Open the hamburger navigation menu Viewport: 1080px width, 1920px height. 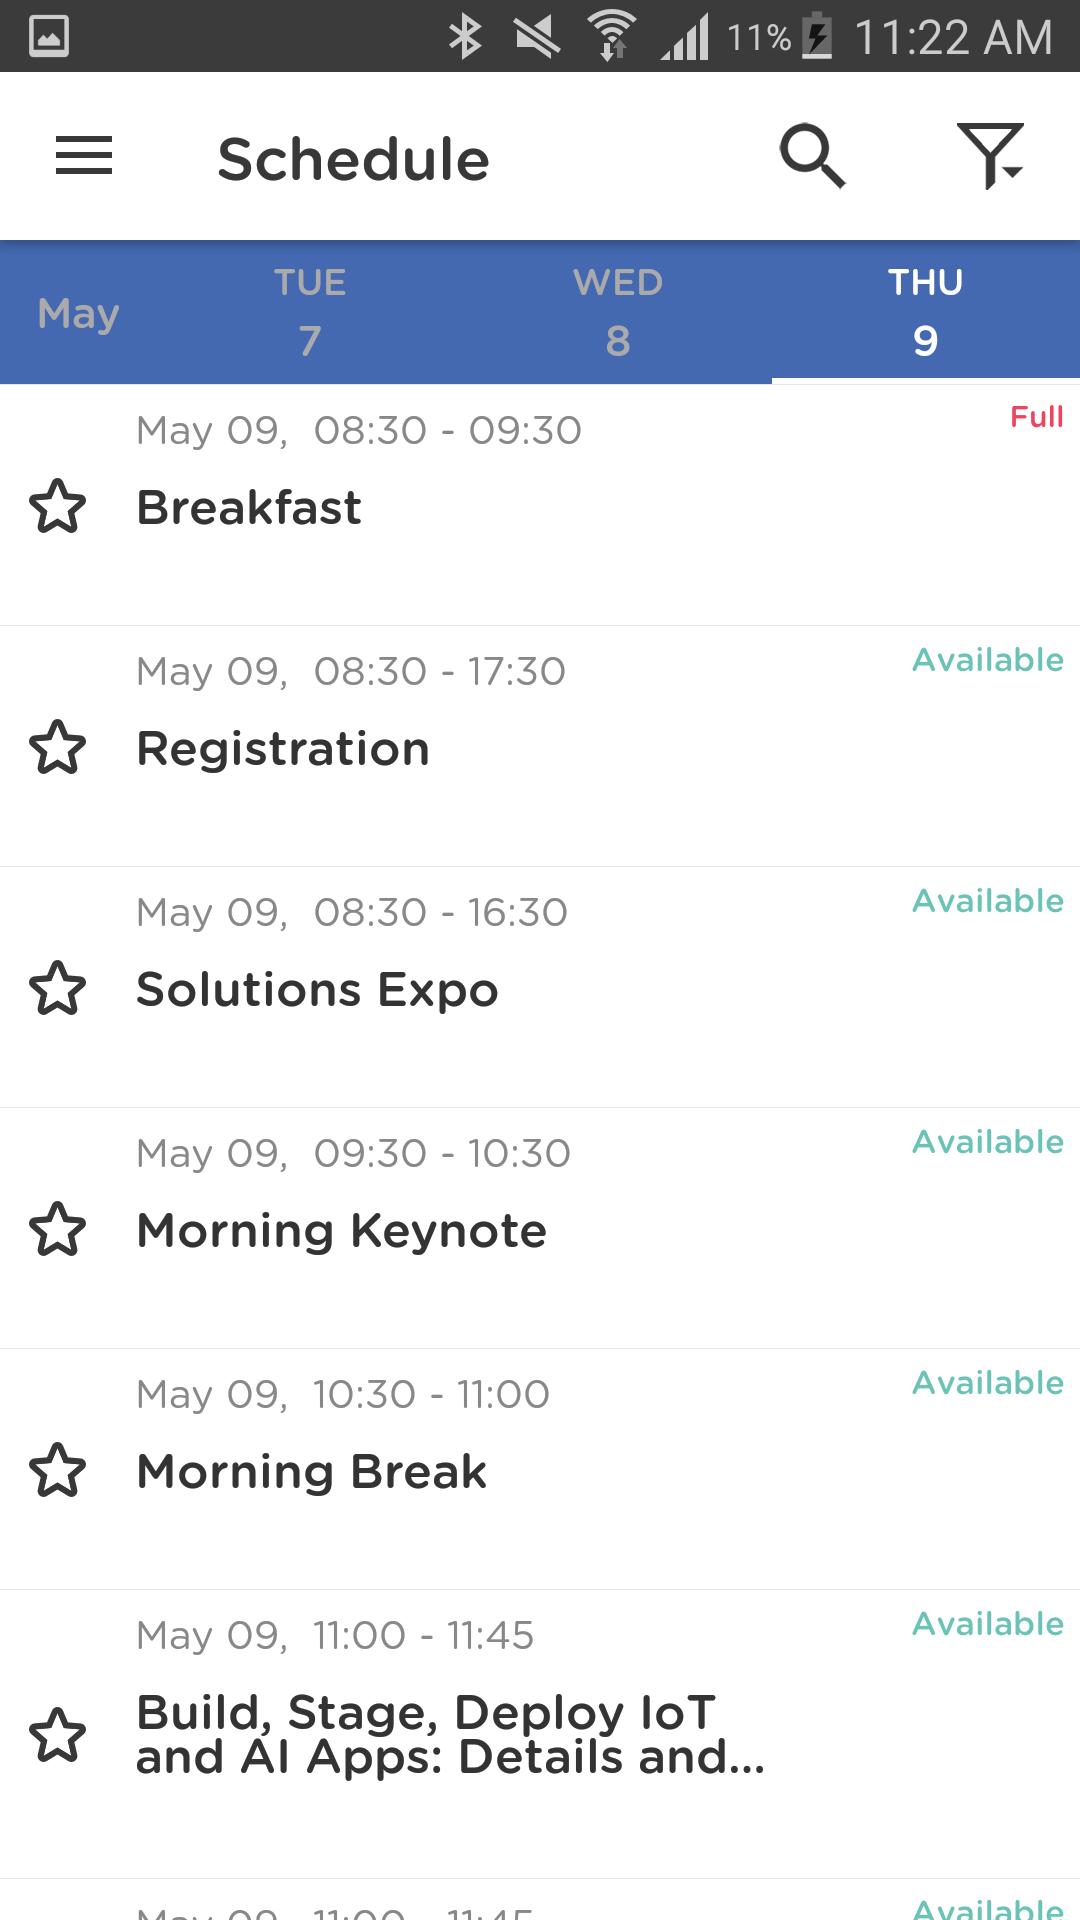(84, 156)
